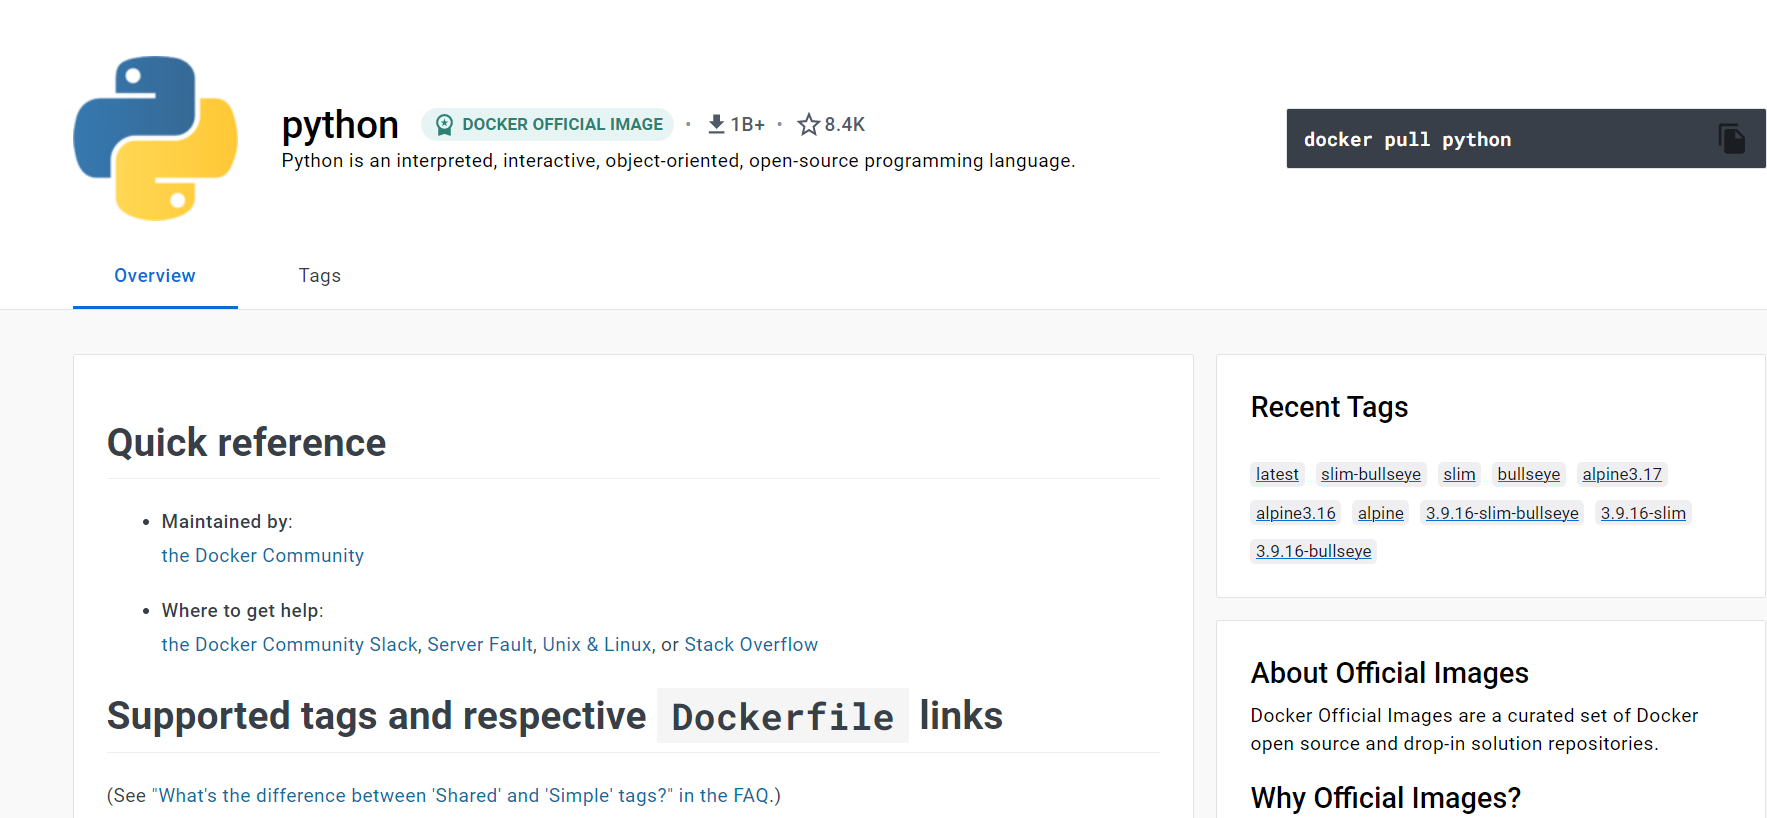Click the Python logo image
Image resolution: width=1767 pixels, height=818 pixels.
(x=155, y=138)
